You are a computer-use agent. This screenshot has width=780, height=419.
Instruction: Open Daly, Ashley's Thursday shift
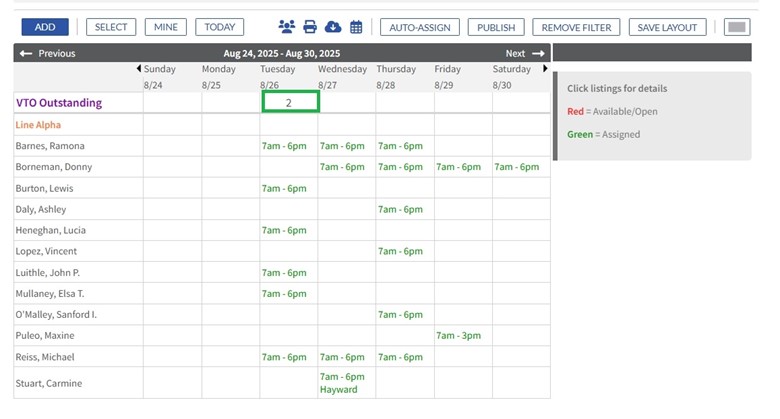tap(400, 209)
